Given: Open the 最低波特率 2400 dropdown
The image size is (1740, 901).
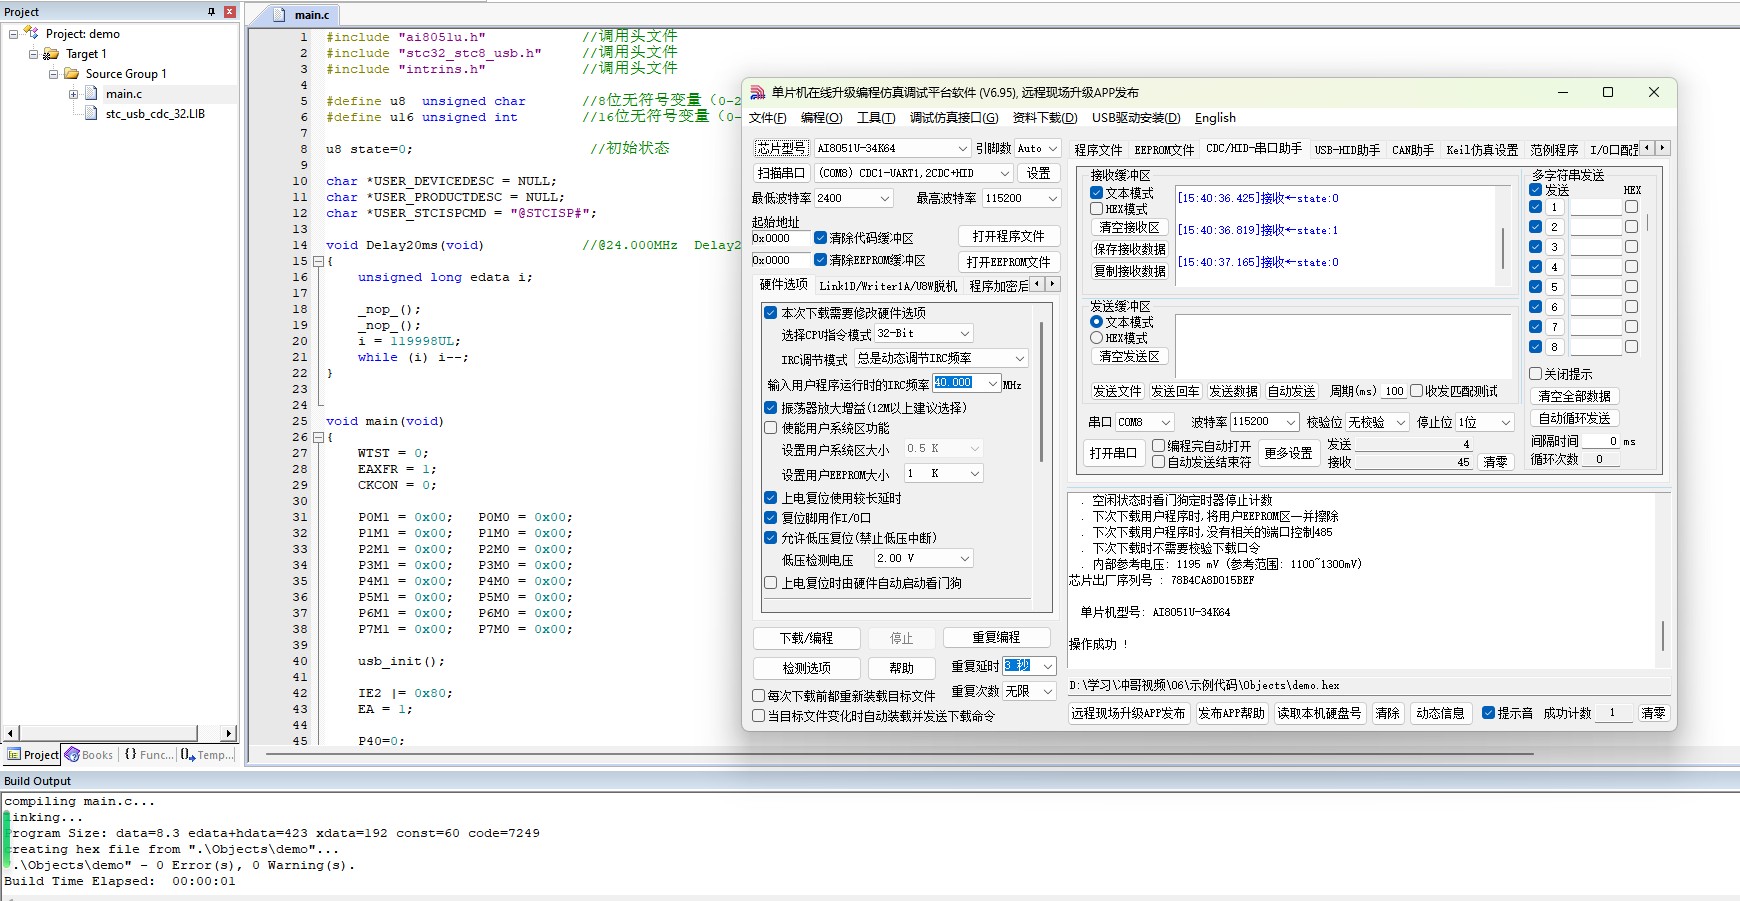Looking at the screenshot, I should [885, 198].
